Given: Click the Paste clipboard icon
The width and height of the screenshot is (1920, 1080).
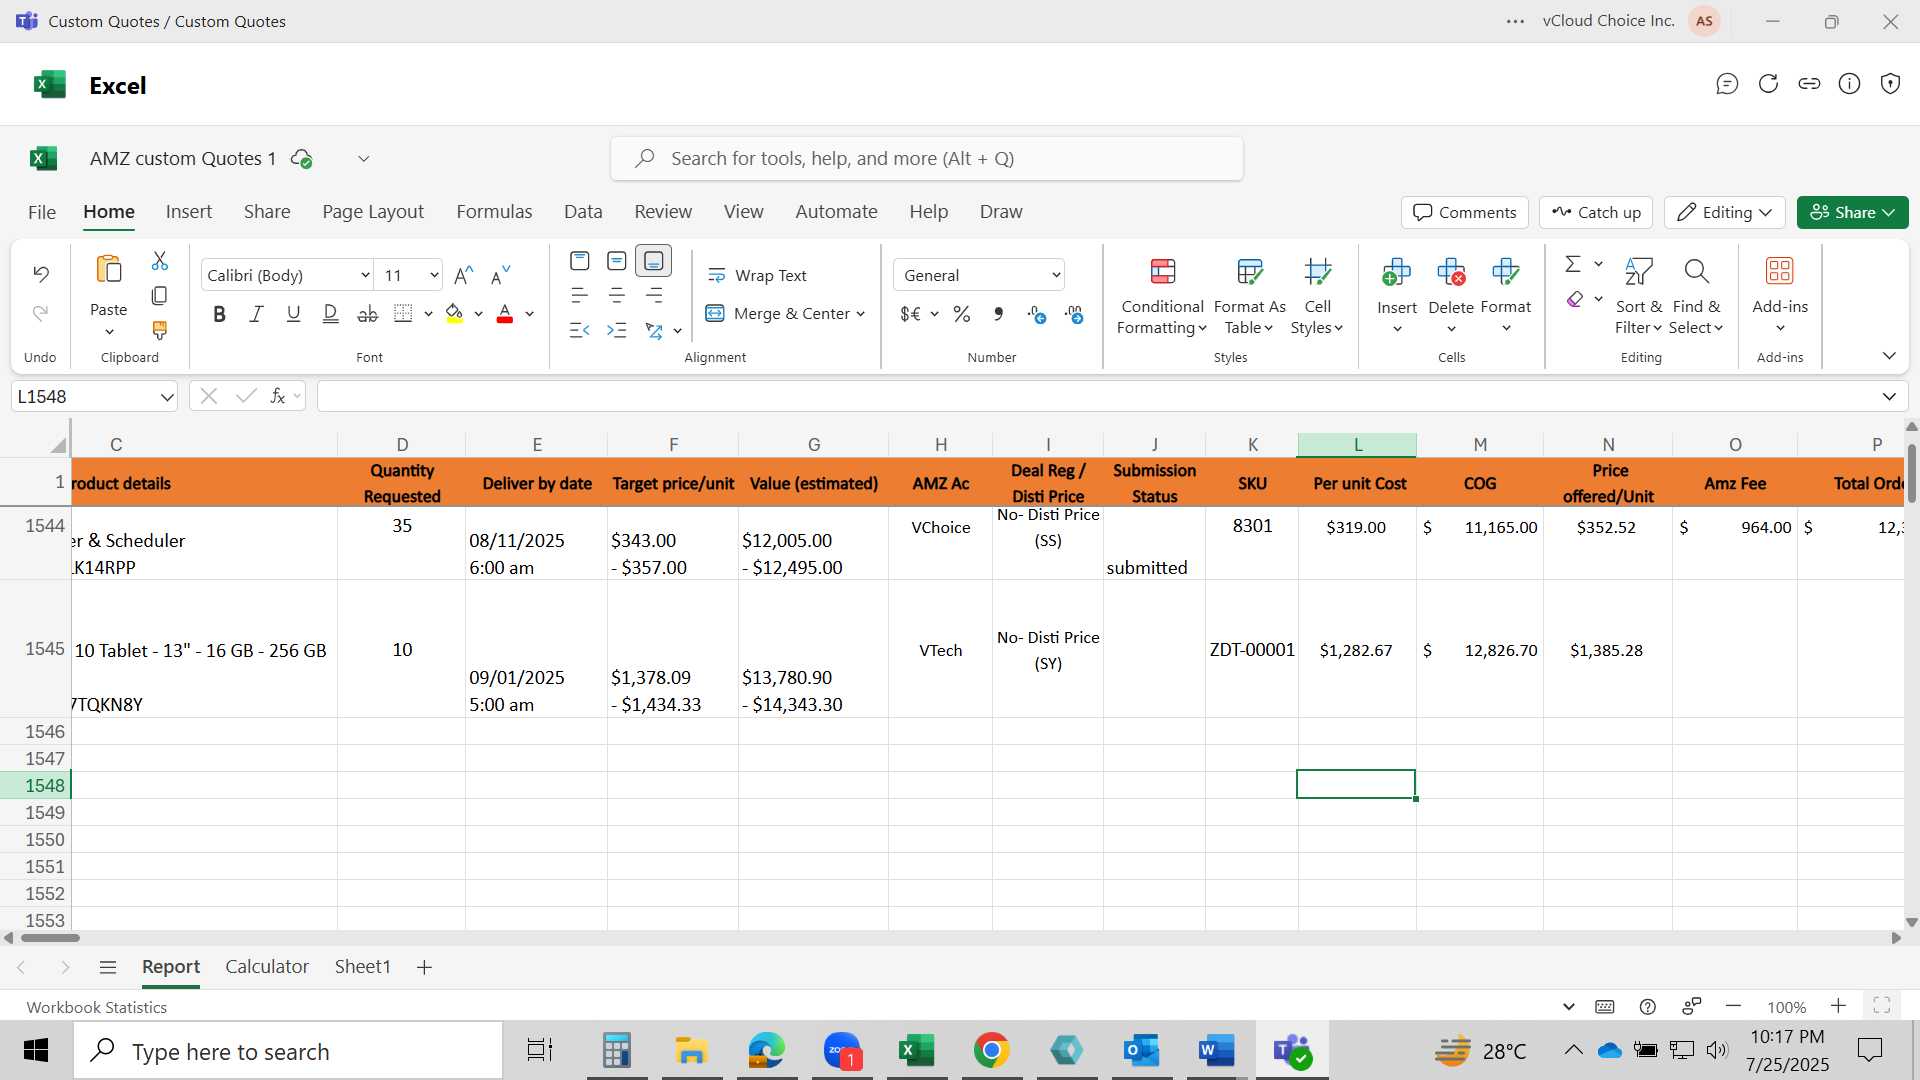Looking at the screenshot, I should 108,270.
